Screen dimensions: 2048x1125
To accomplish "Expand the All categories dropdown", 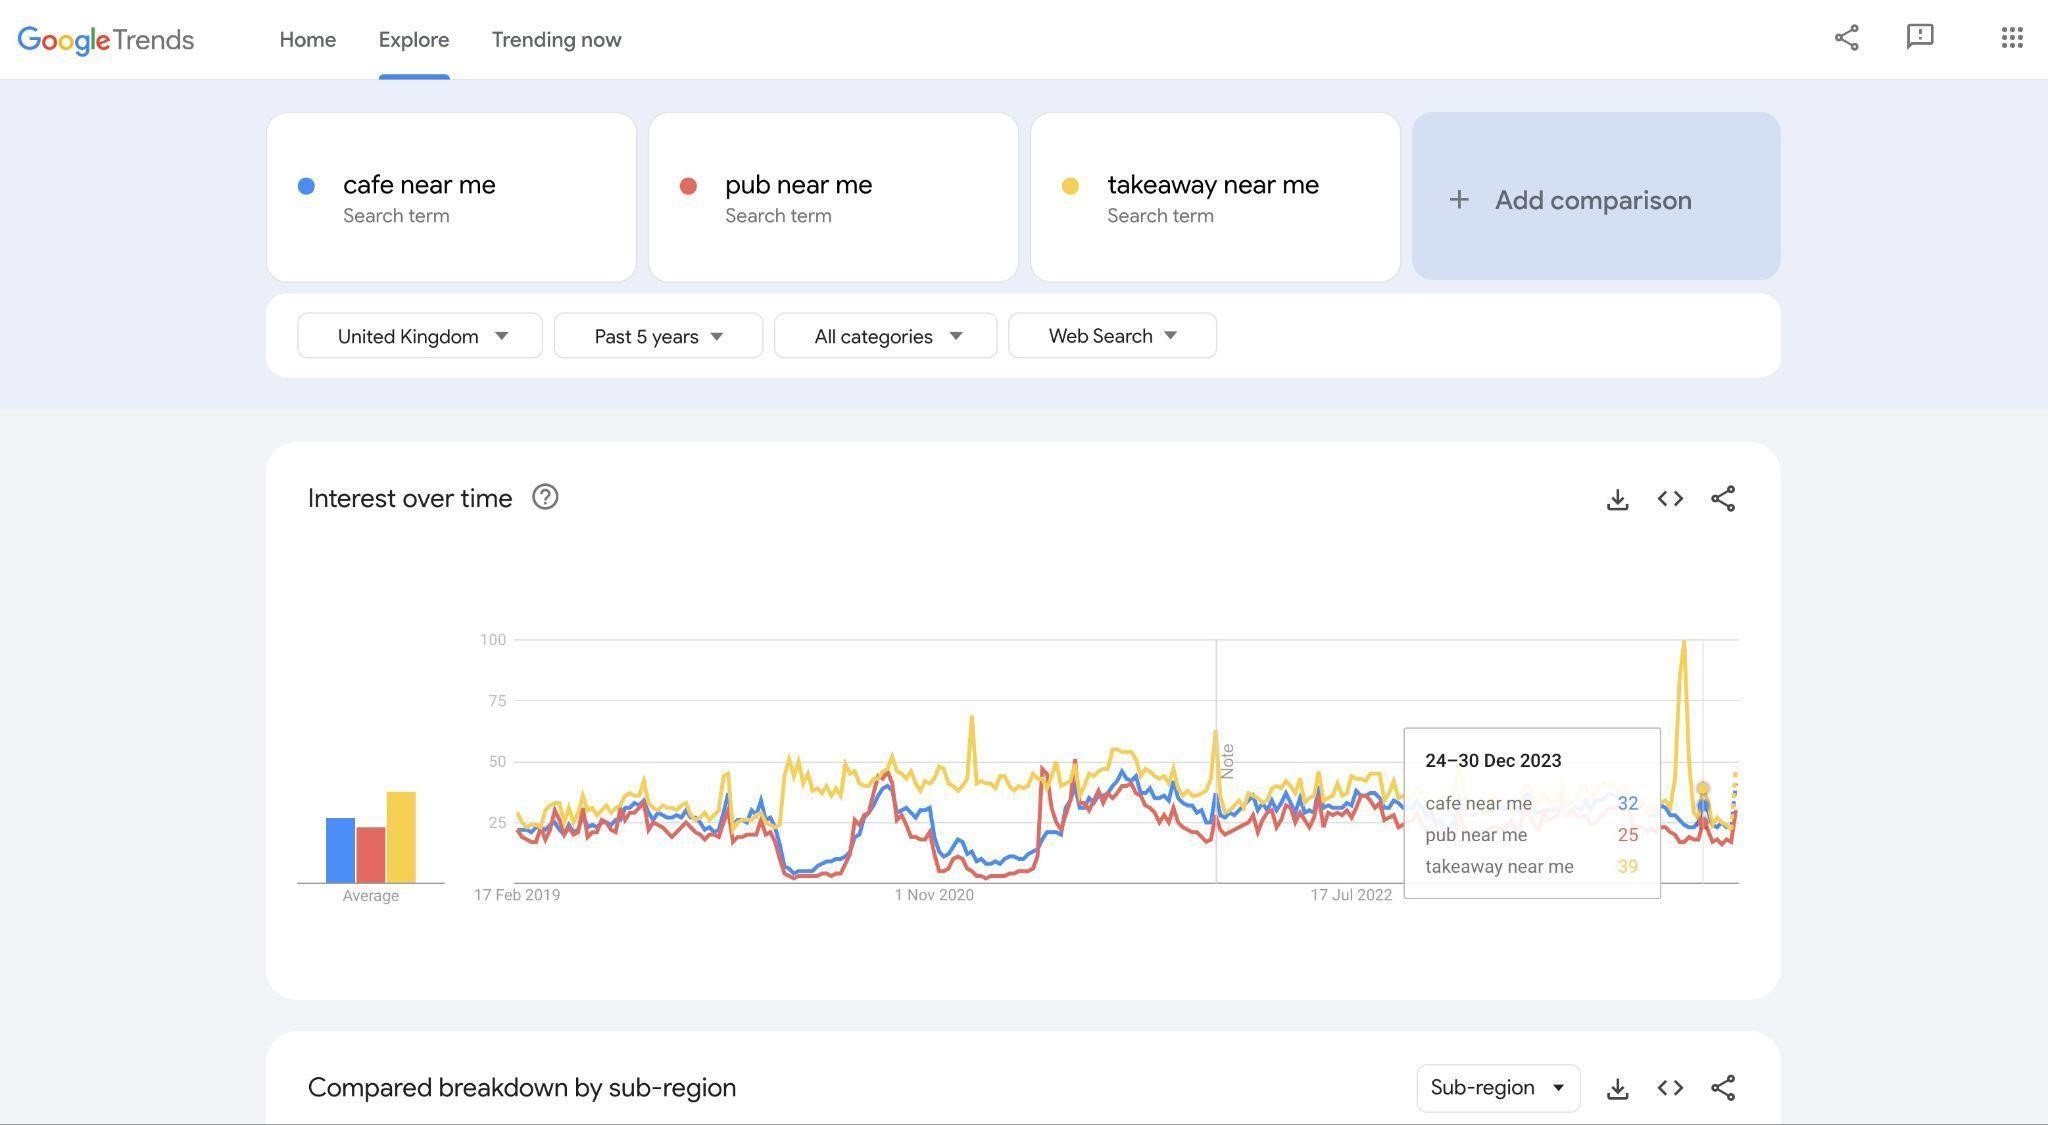I will click(x=884, y=336).
